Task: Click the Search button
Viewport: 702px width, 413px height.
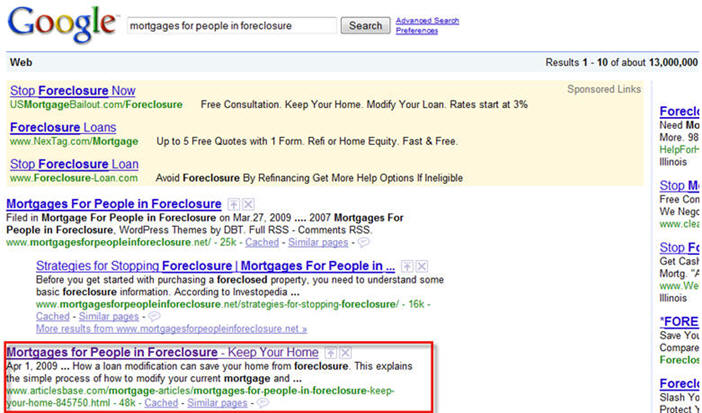Action: click(365, 26)
